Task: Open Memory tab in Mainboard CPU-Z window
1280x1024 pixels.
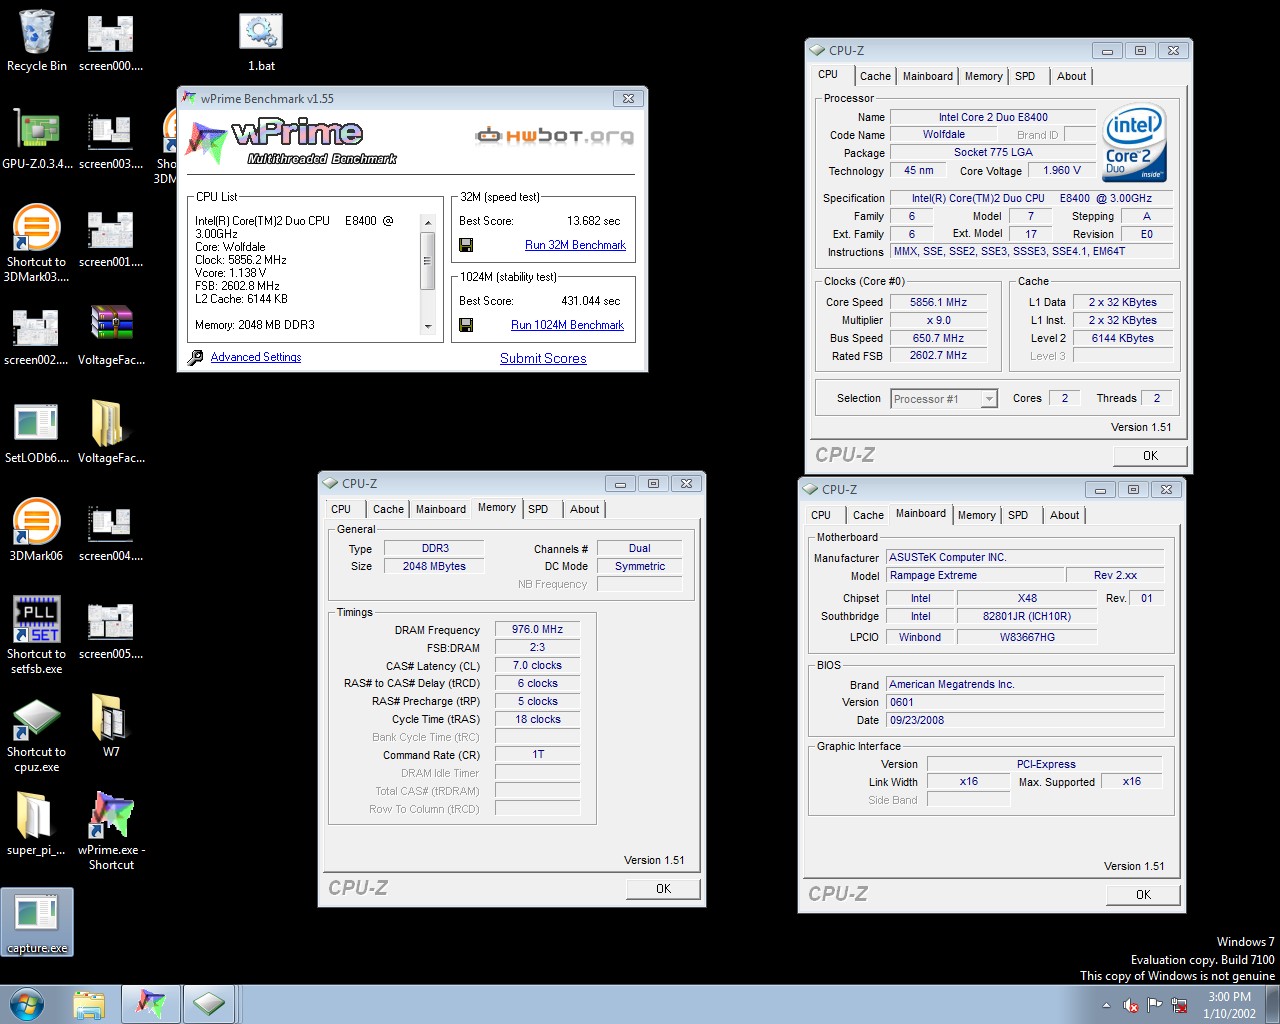Action: point(977,515)
